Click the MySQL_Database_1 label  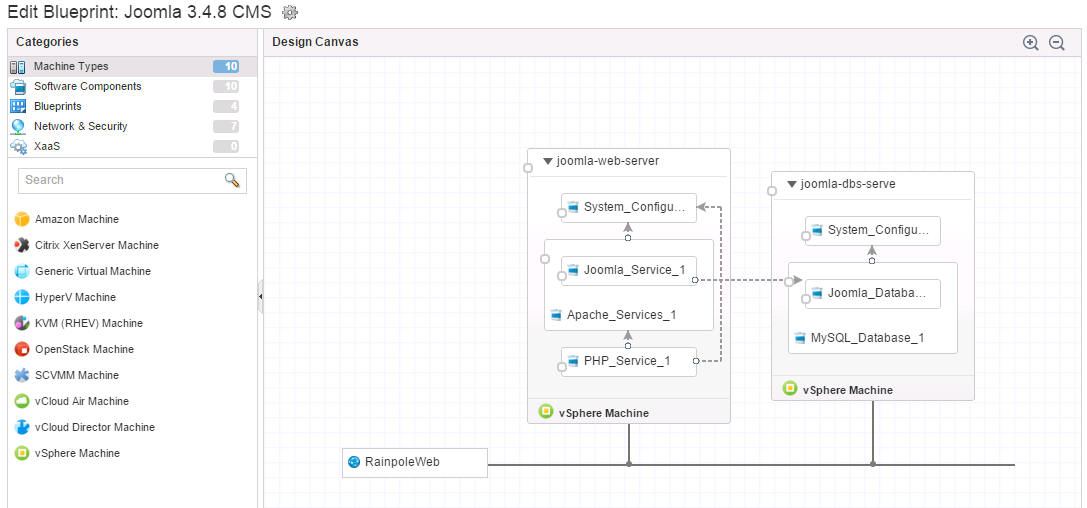[868, 338]
